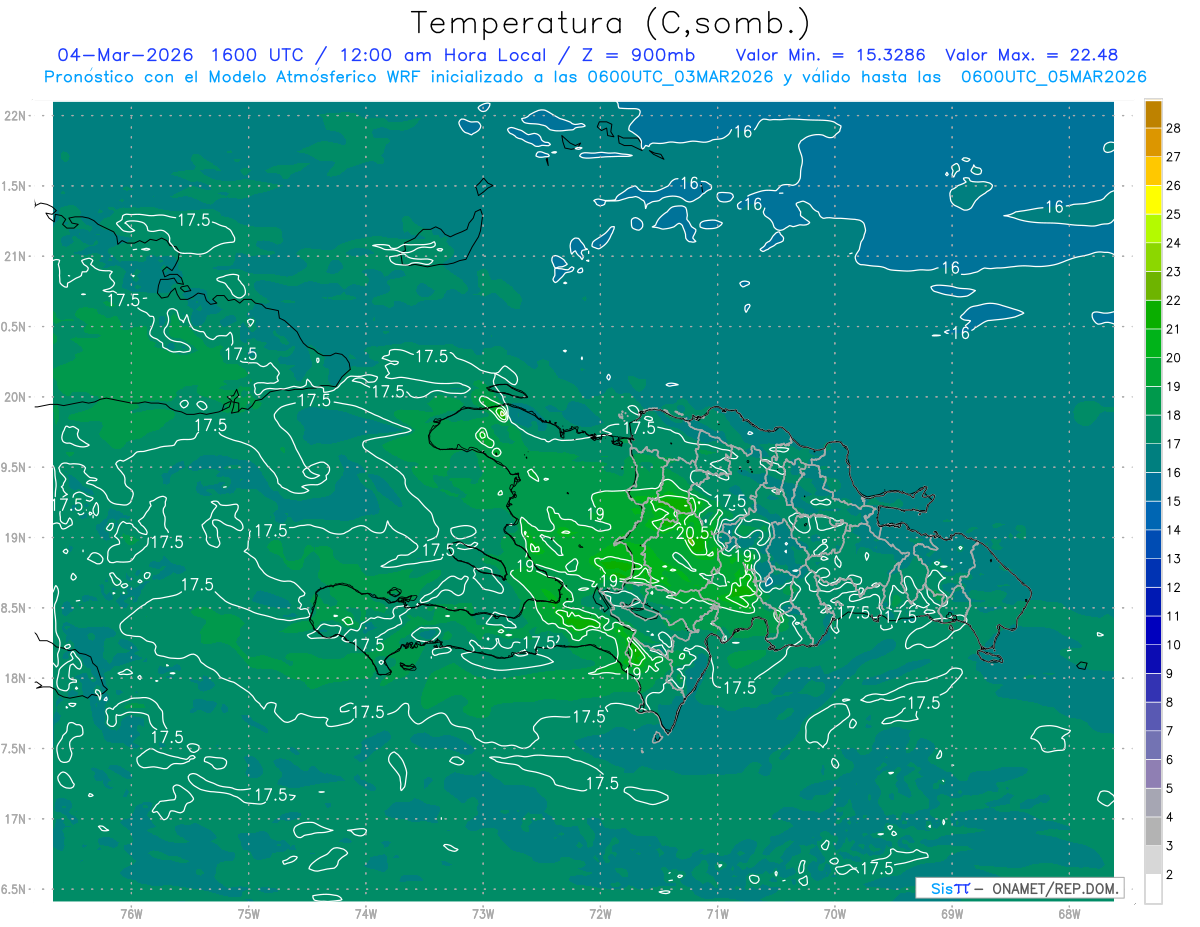Click the '19N' latitude axis label

[x=16, y=538]
